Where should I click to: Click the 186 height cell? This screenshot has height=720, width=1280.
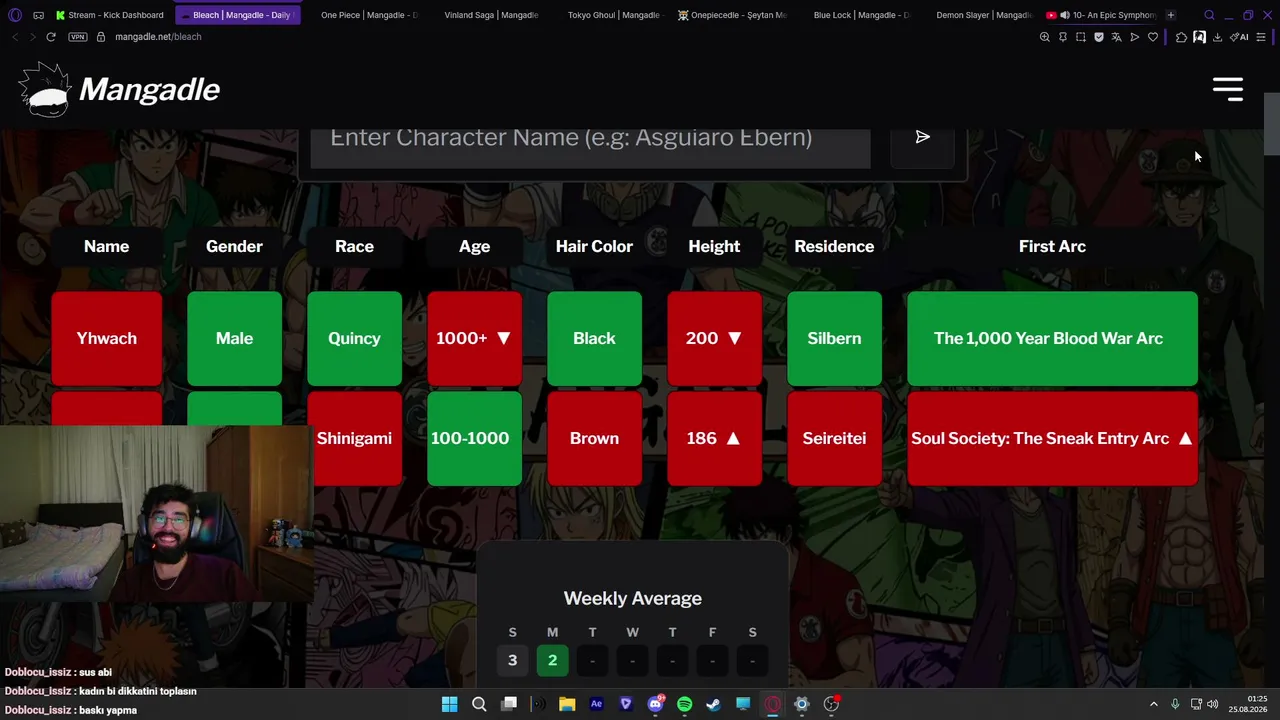tap(714, 438)
